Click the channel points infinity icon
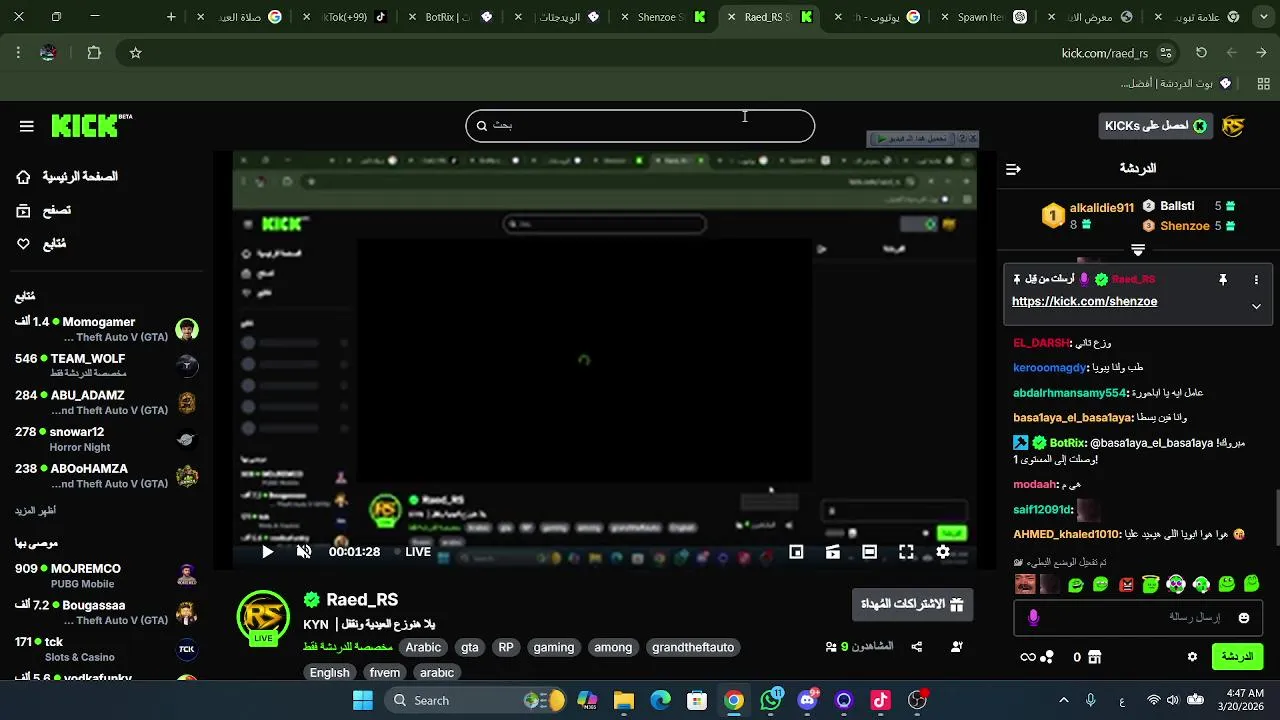 1027,657
